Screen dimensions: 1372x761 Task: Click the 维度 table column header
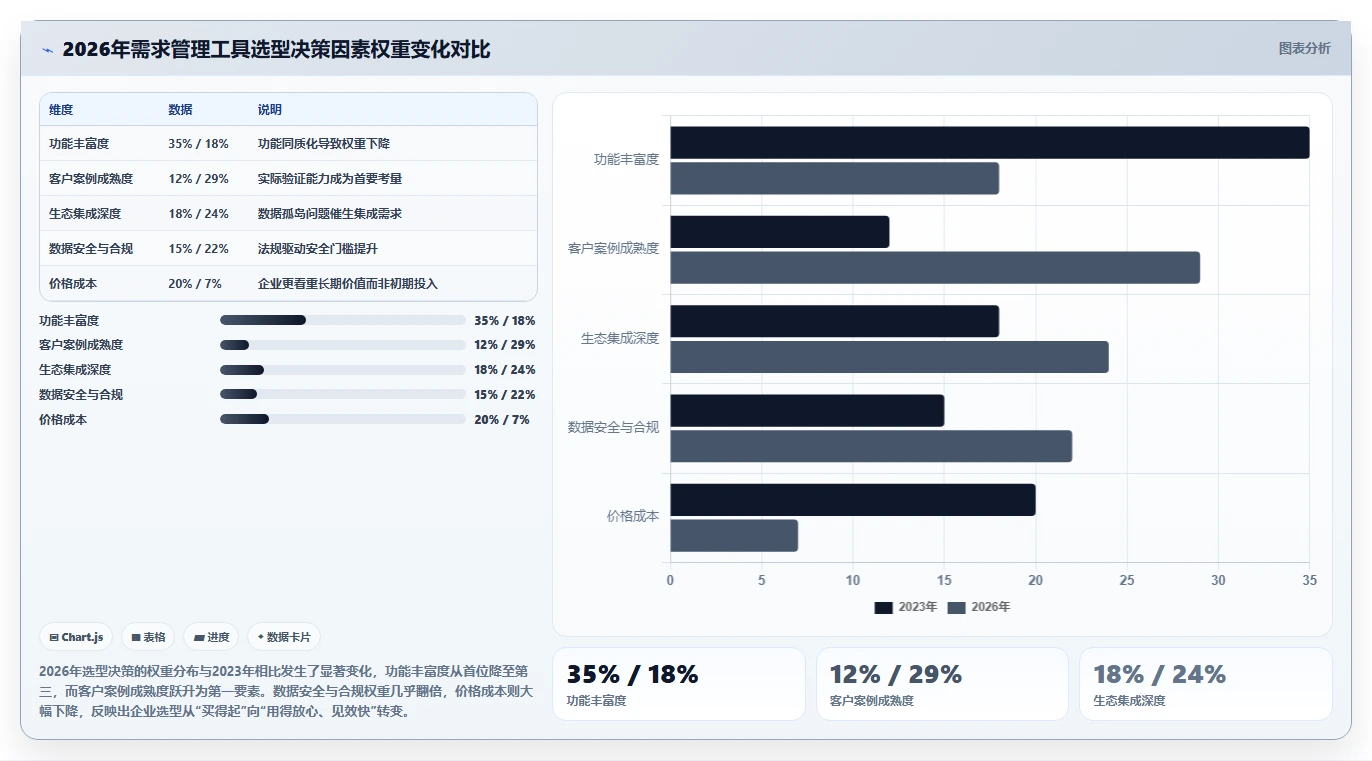click(61, 109)
